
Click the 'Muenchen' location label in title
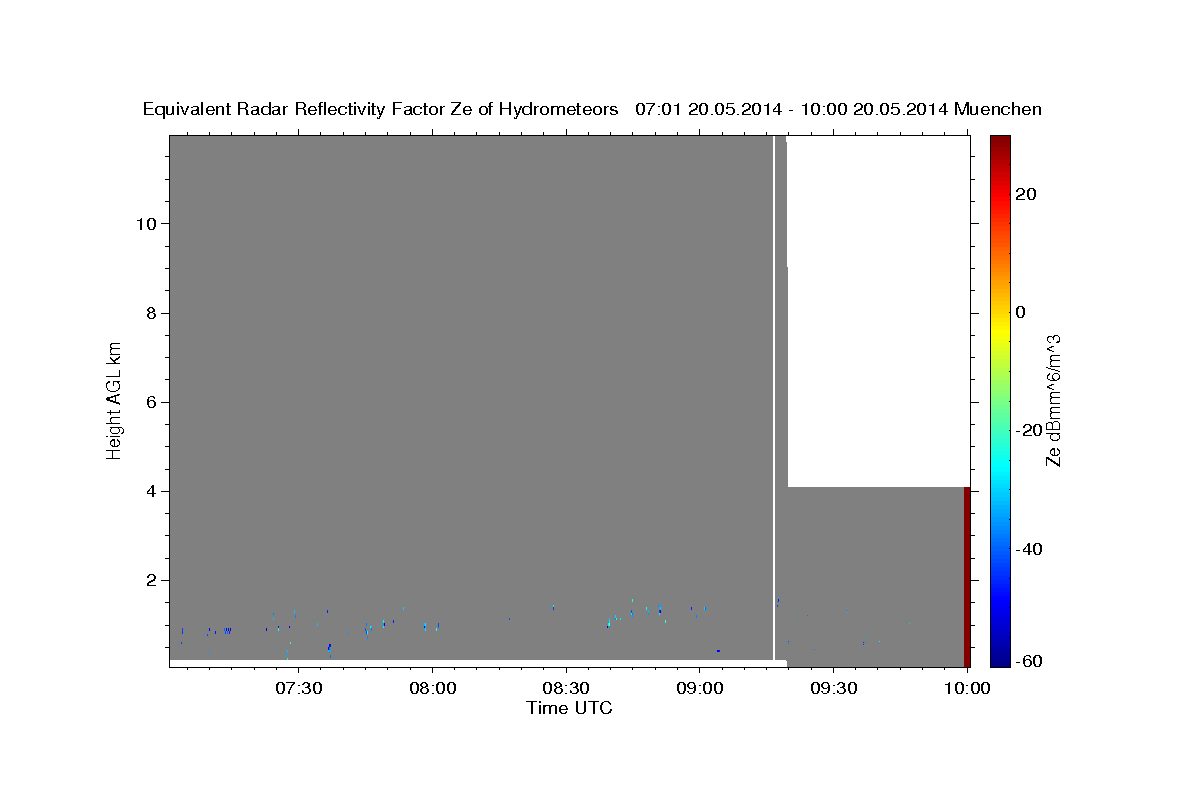click(998, 110)
